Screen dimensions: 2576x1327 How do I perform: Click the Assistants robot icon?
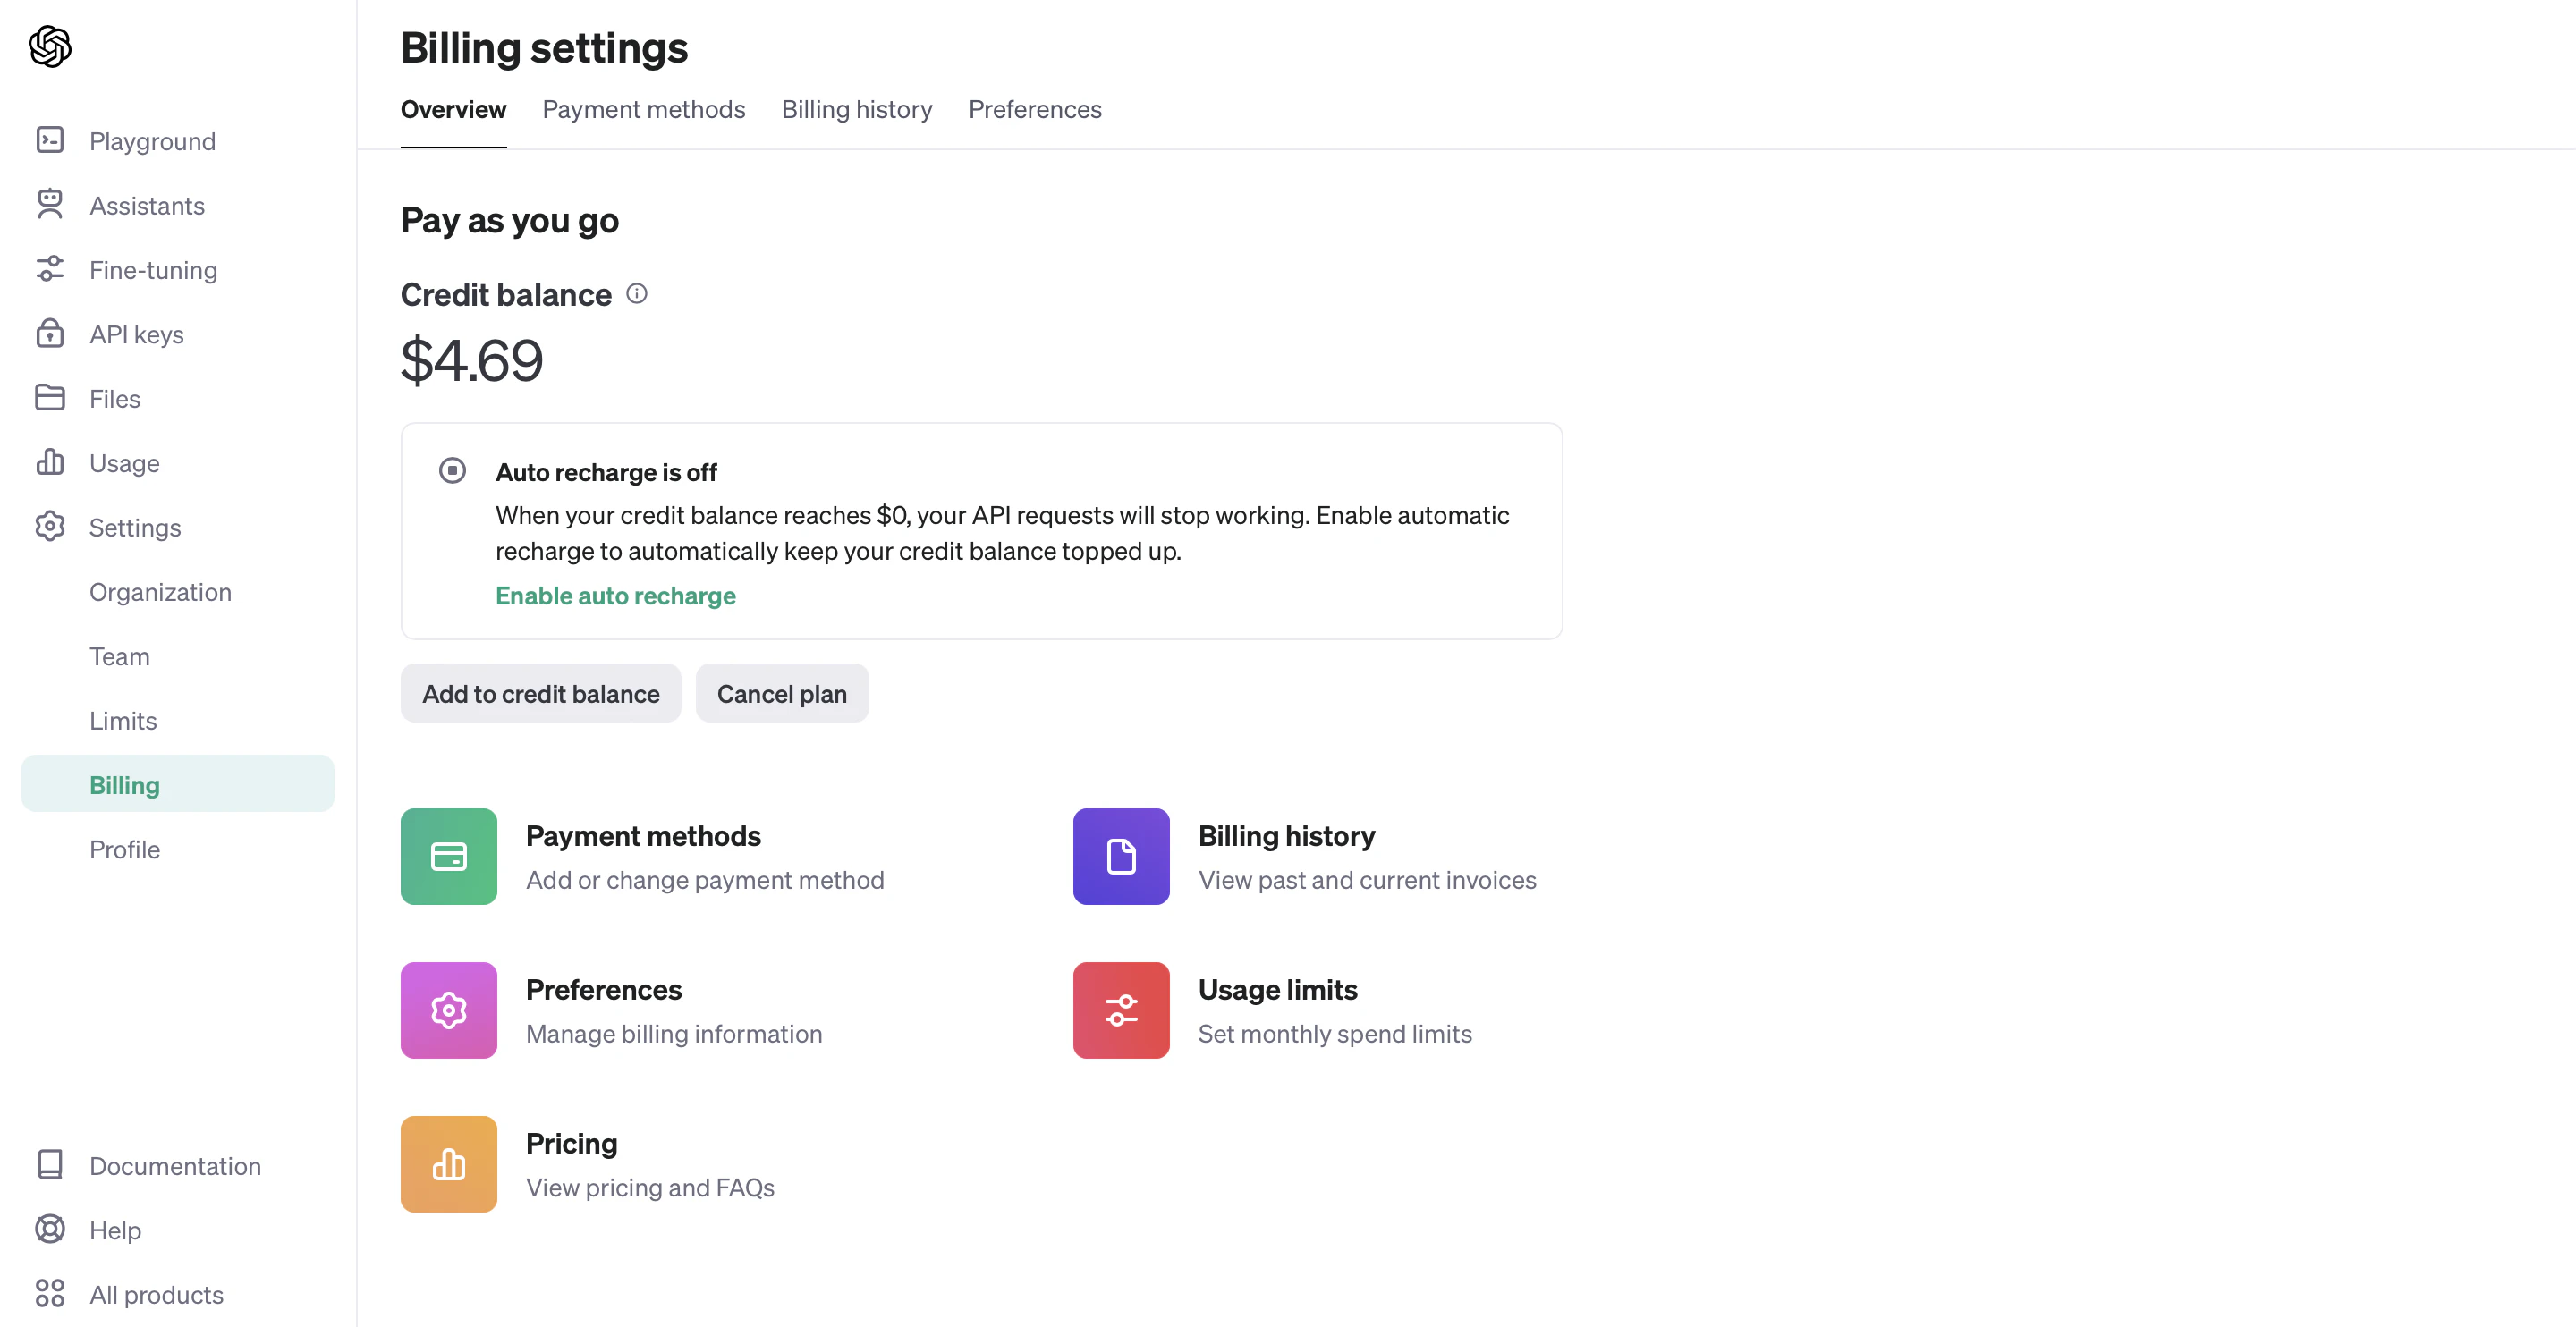click(x=50, y=204)
